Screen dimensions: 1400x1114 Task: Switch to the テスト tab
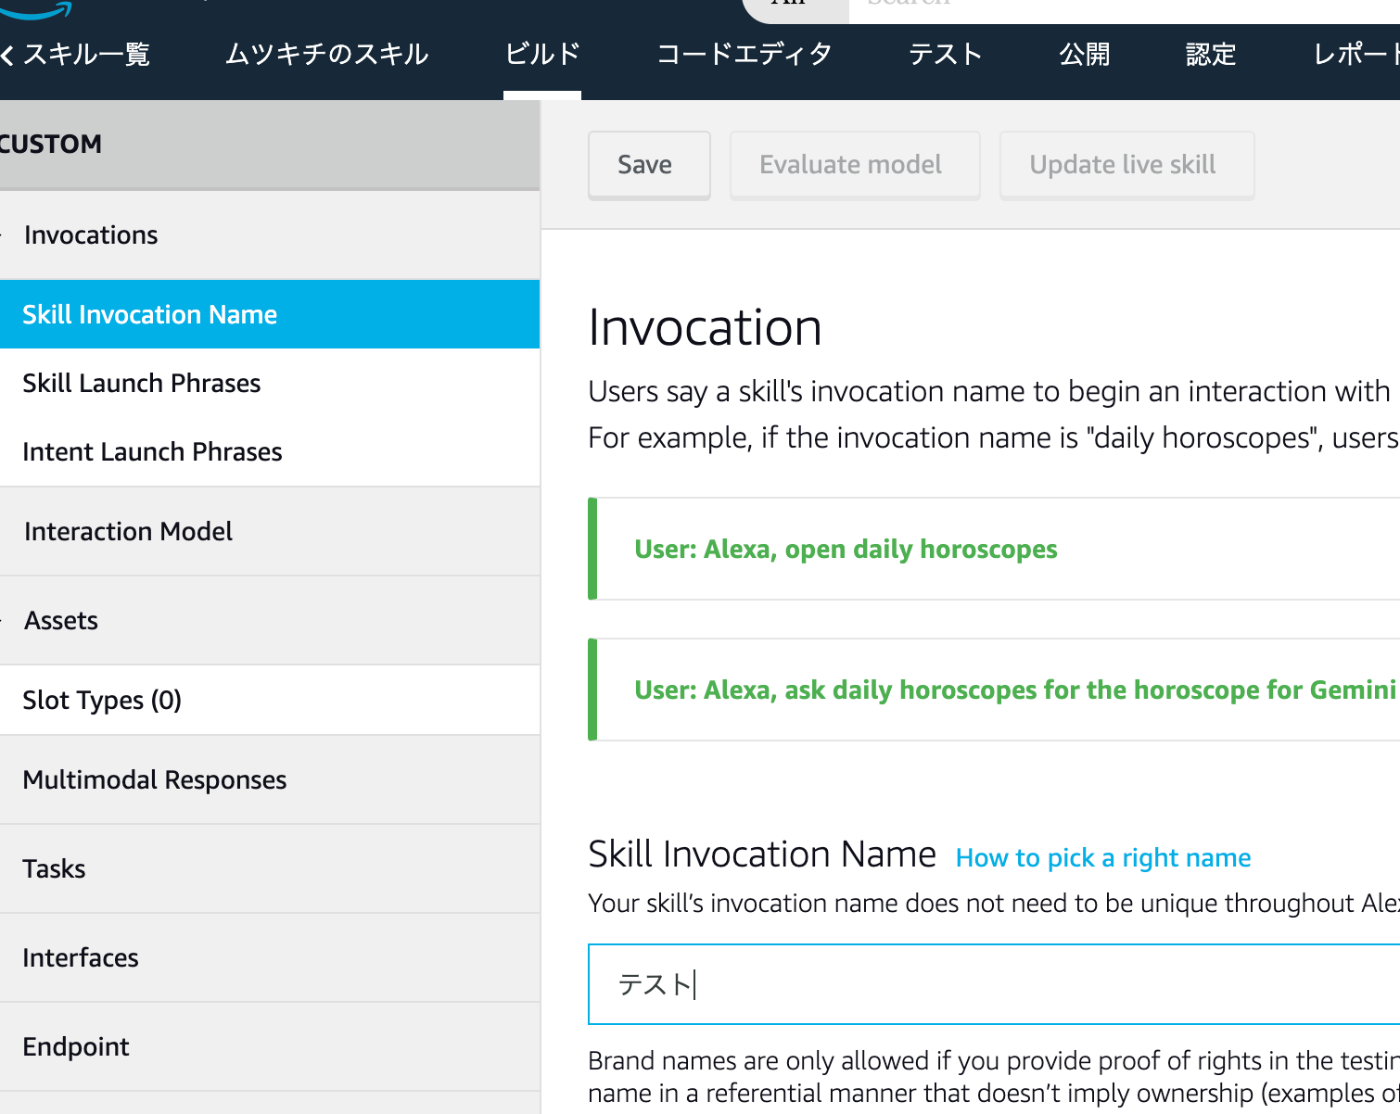pos(945,54)
